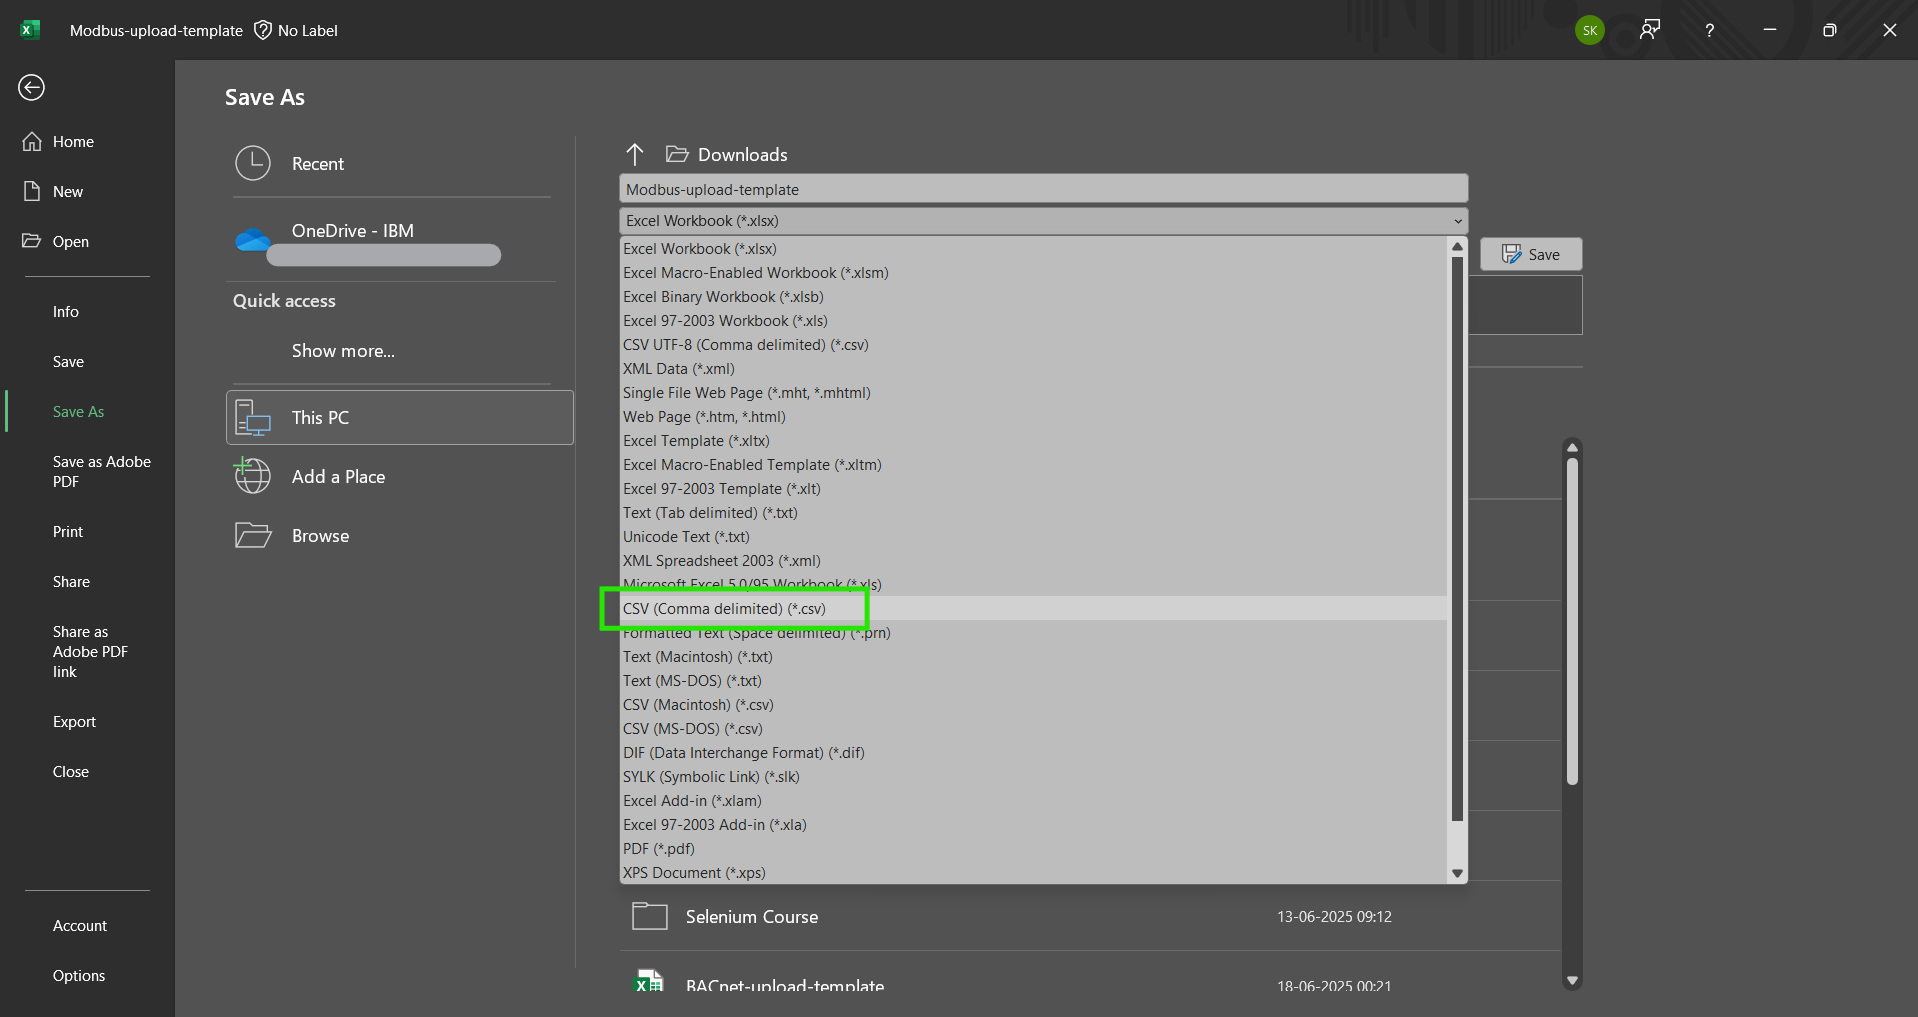Screen dimensions: 1918x1017
Task: Select CSV (MS-DOS) (*.csv)
Action: tap(1033, 729)
